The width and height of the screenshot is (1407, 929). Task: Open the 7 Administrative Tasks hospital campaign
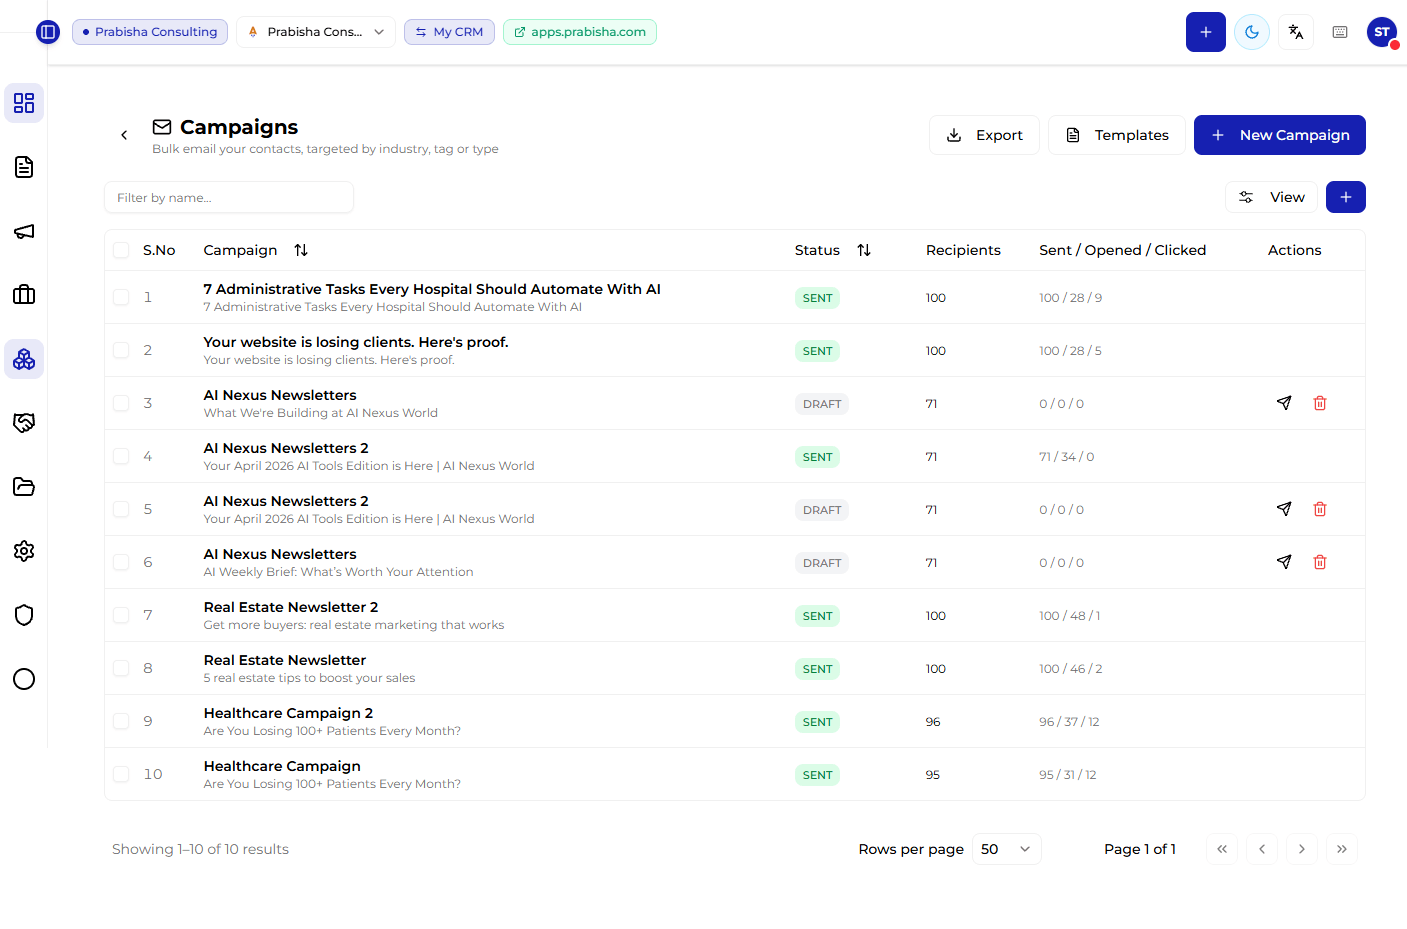[432, 289]
